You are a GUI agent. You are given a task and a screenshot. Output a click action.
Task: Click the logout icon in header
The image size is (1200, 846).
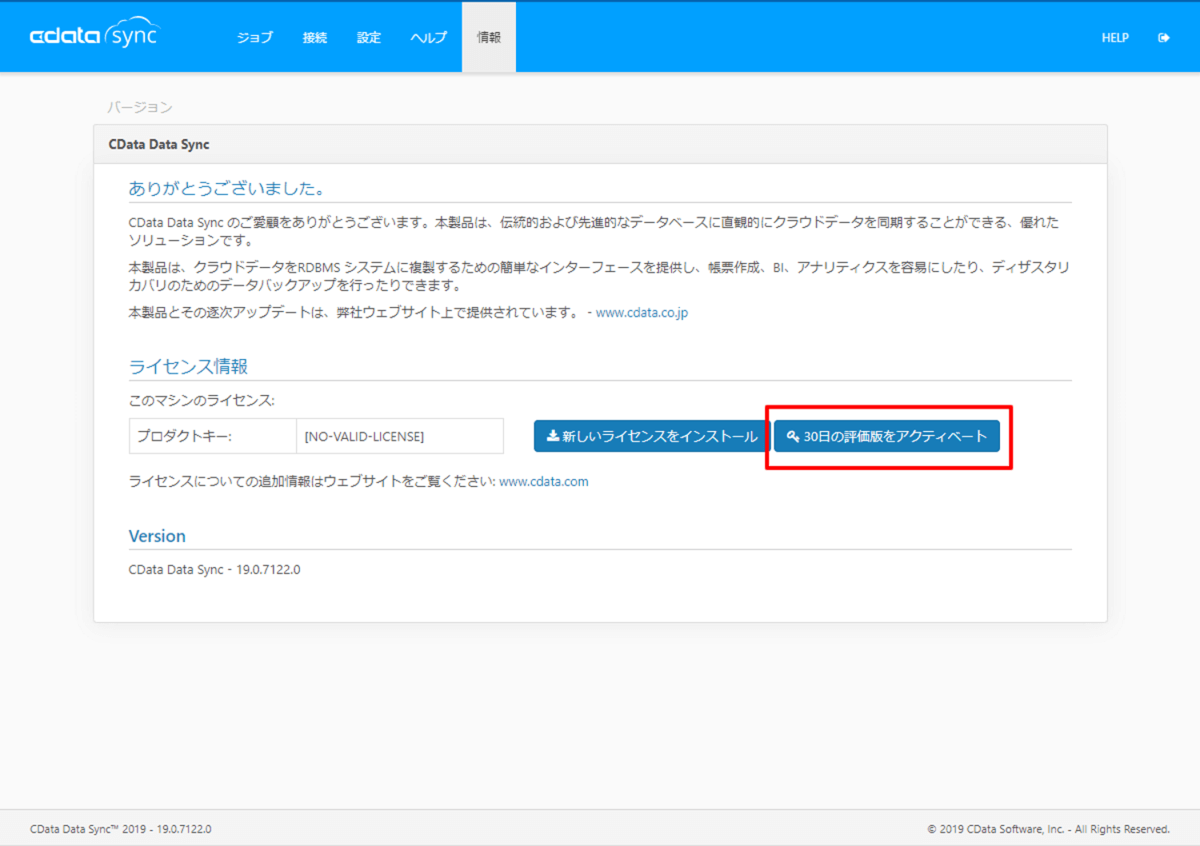click(1163, 37)
